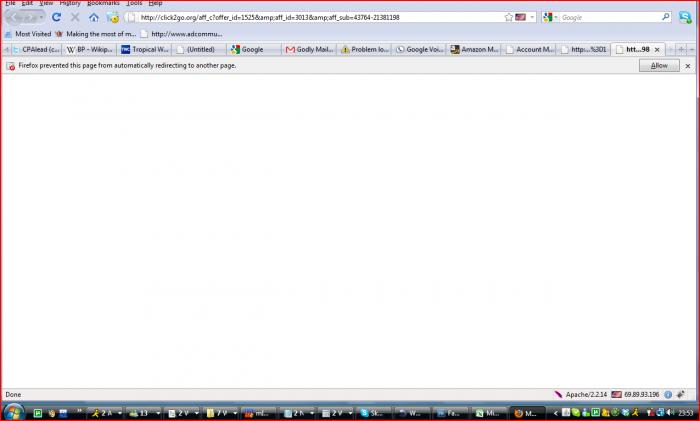700x421 pixels.
Task: Click the Apache/2.2.14 status text
Action: pyautogui.click(x=586, y=395)
